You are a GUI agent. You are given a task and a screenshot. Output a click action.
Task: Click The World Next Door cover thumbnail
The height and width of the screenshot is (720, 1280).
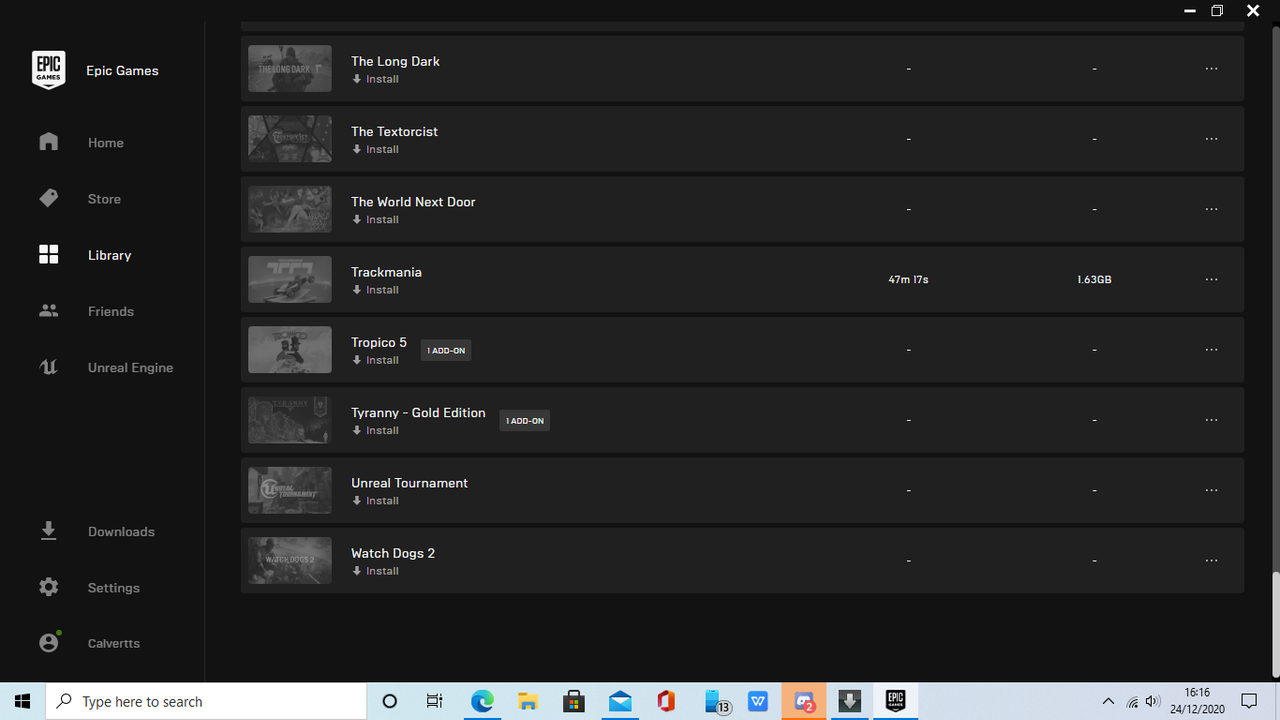click(x=290, y=209)
